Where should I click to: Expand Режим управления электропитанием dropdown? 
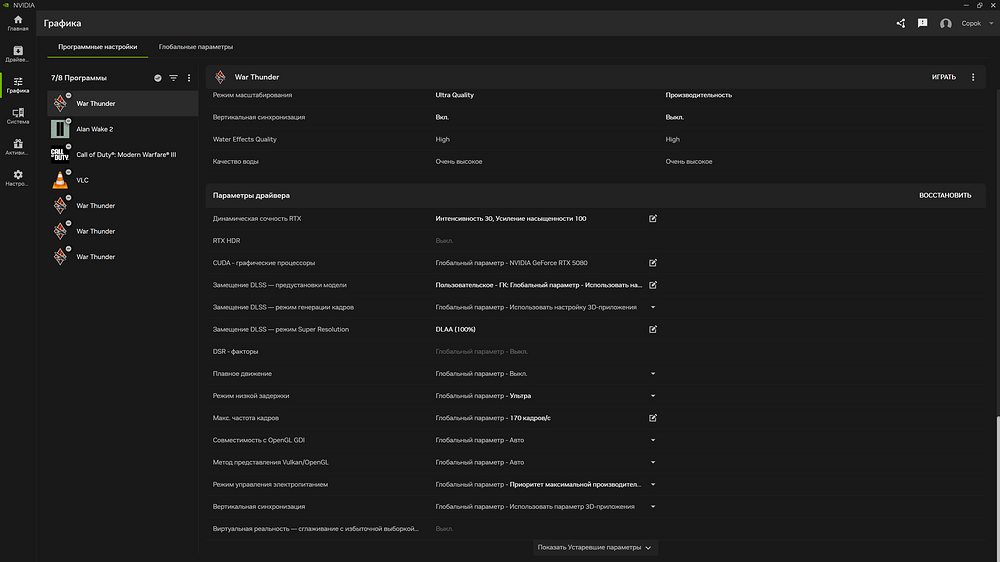click(652, 485)
